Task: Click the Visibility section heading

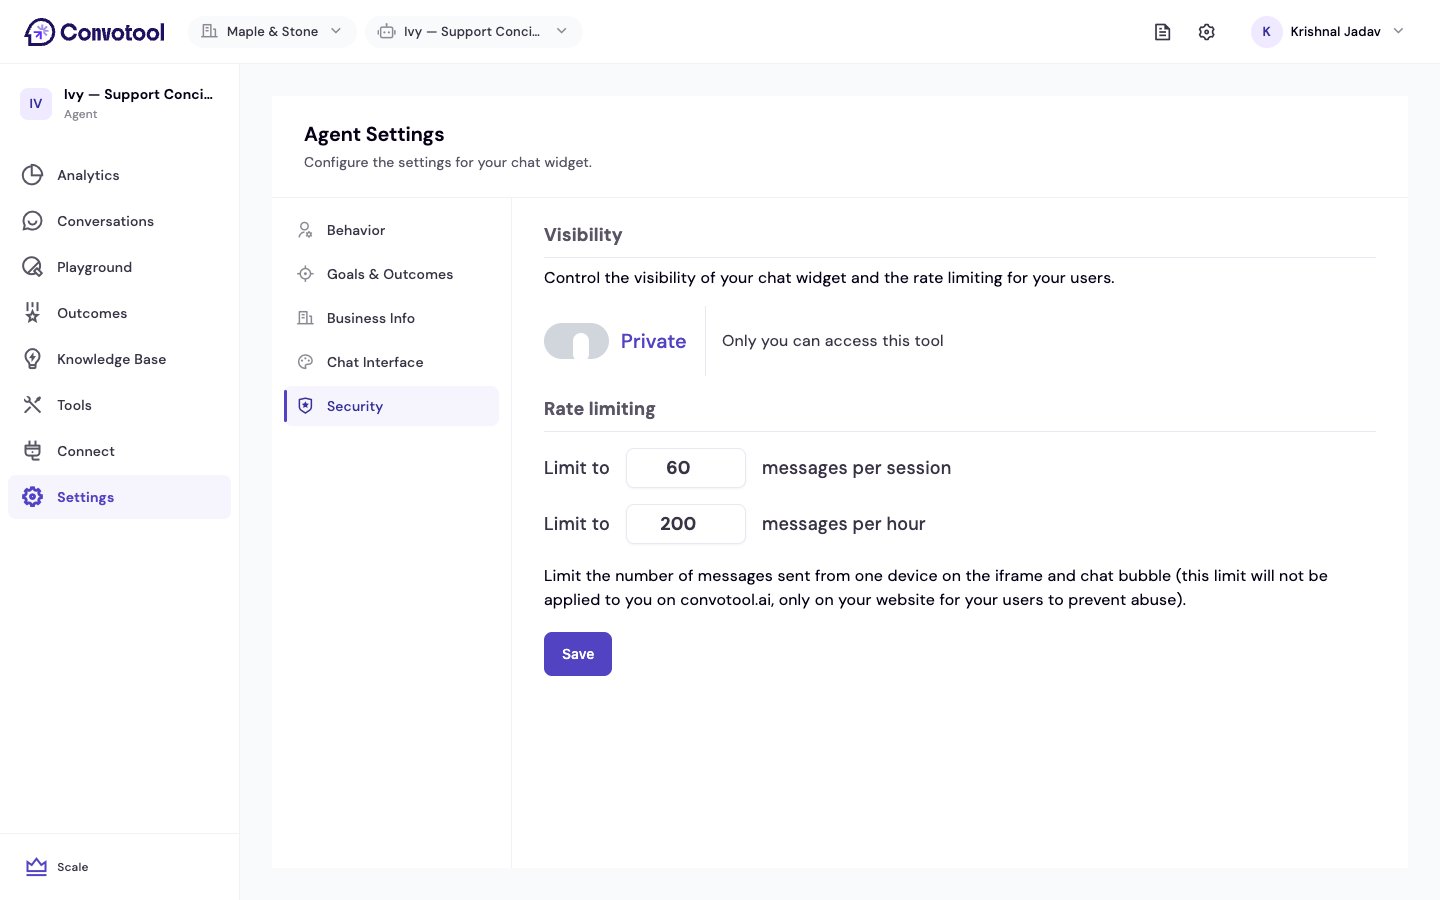Action: pyautogui.click(x=583, y=235)
